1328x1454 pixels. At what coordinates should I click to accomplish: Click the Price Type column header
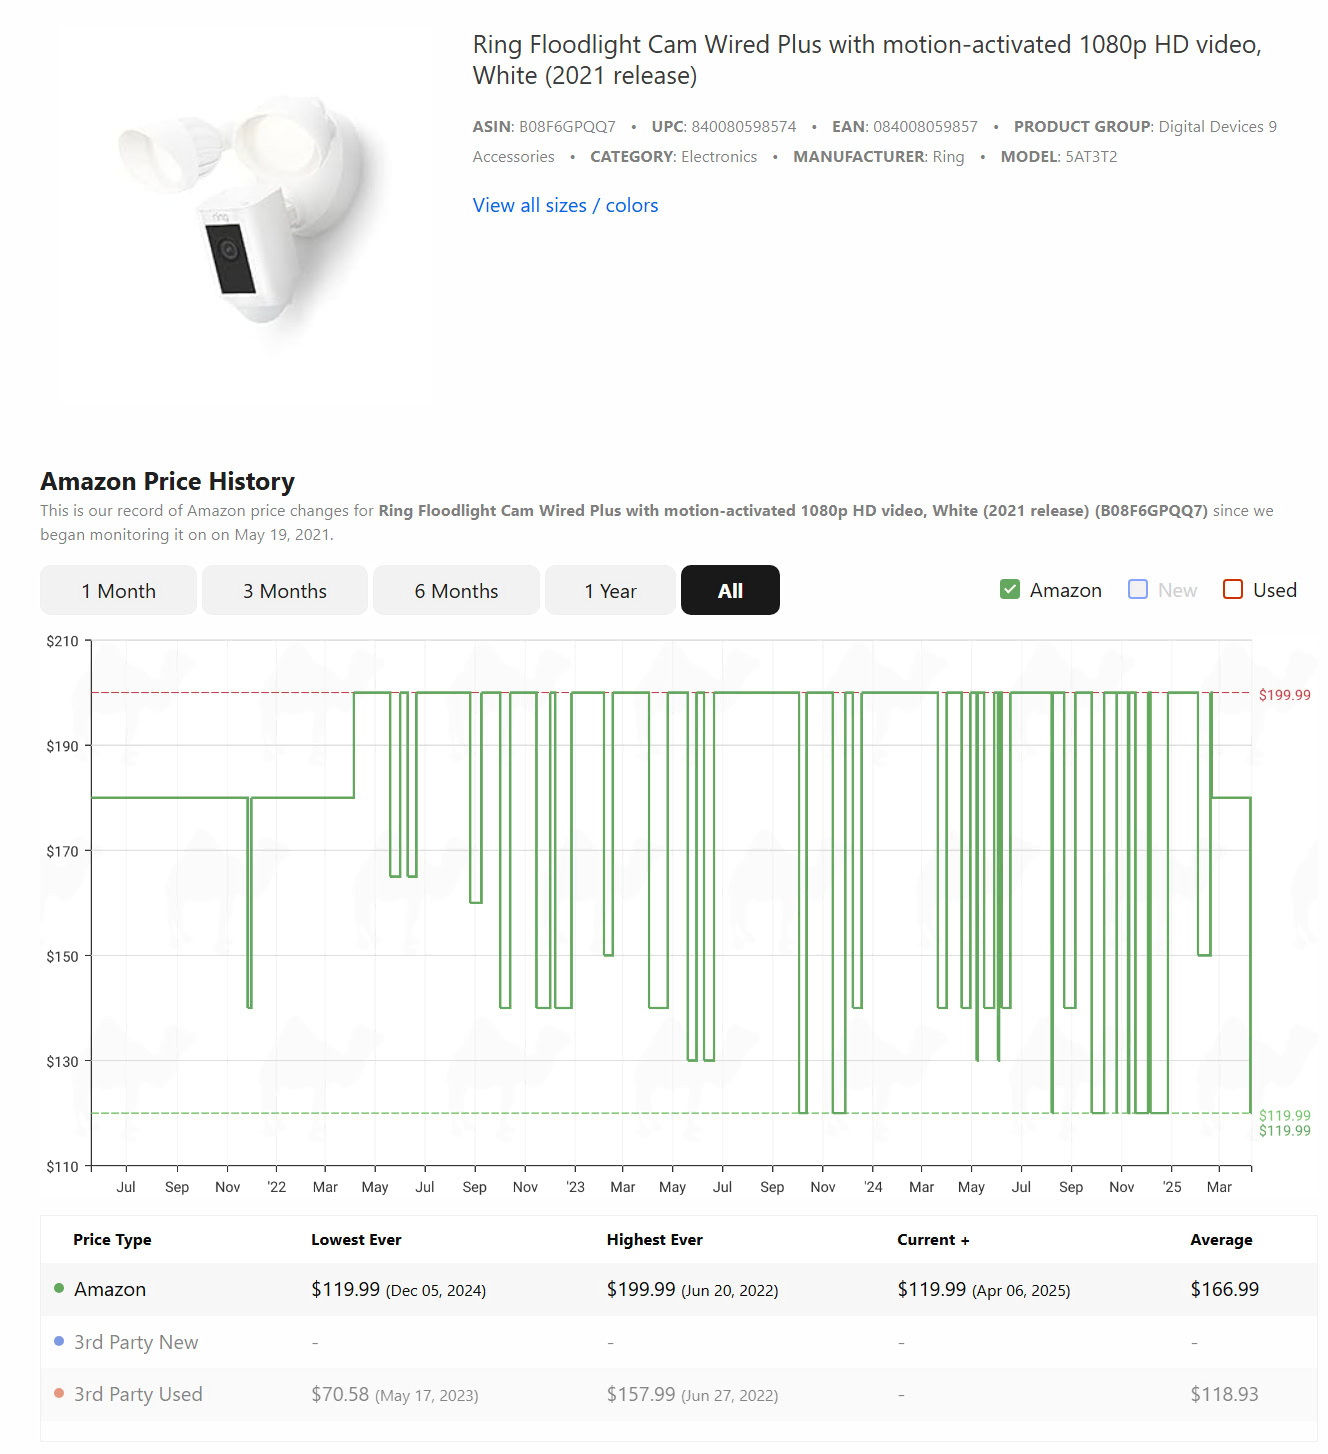click(x=112, y=1239)
